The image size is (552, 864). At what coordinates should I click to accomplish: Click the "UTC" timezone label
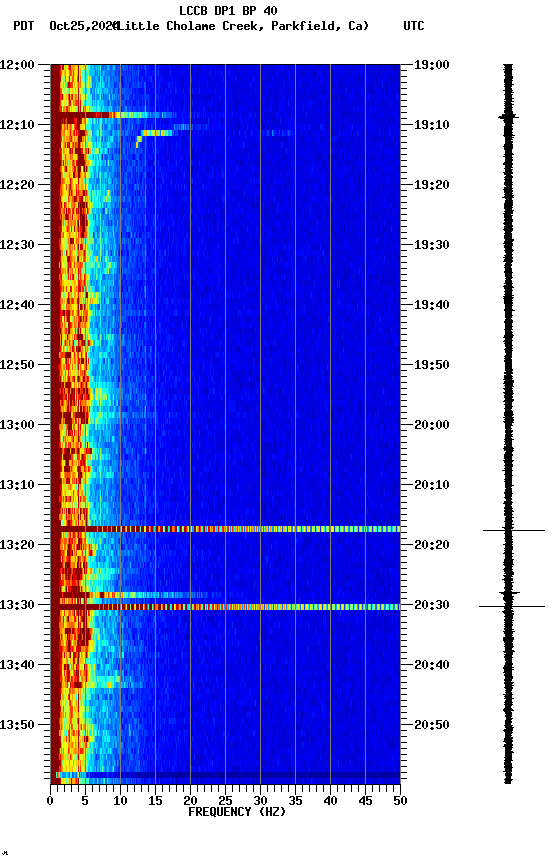414,26
